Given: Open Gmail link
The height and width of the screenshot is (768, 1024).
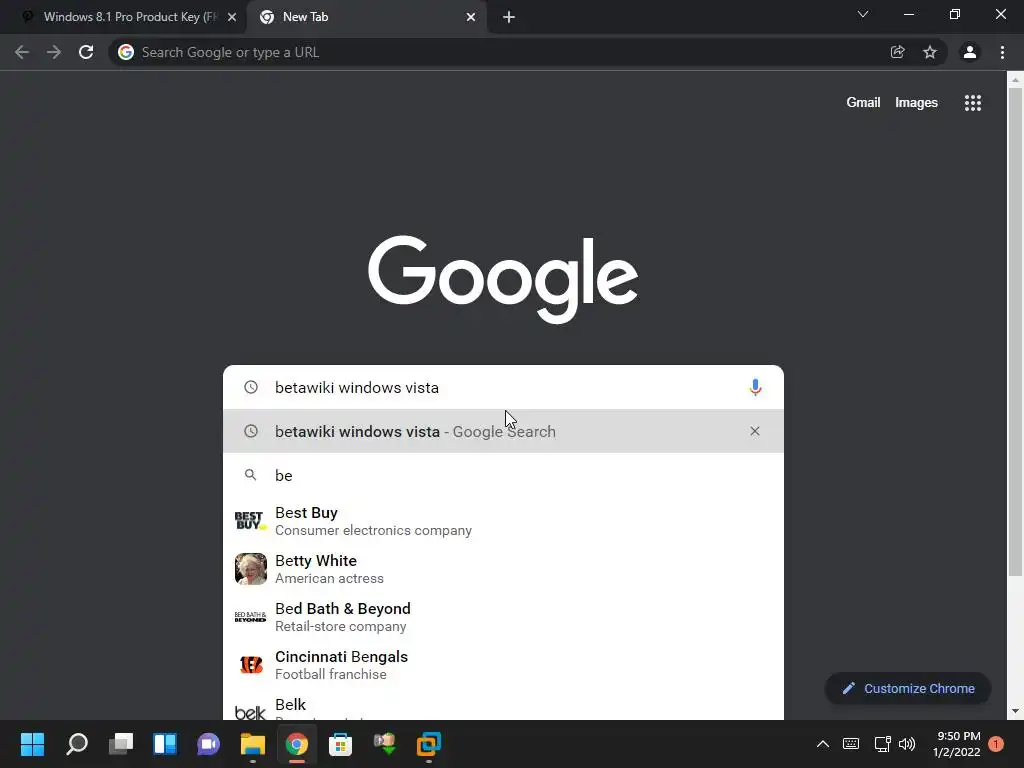Looking at the screenshot, I should tap(863, 103).
